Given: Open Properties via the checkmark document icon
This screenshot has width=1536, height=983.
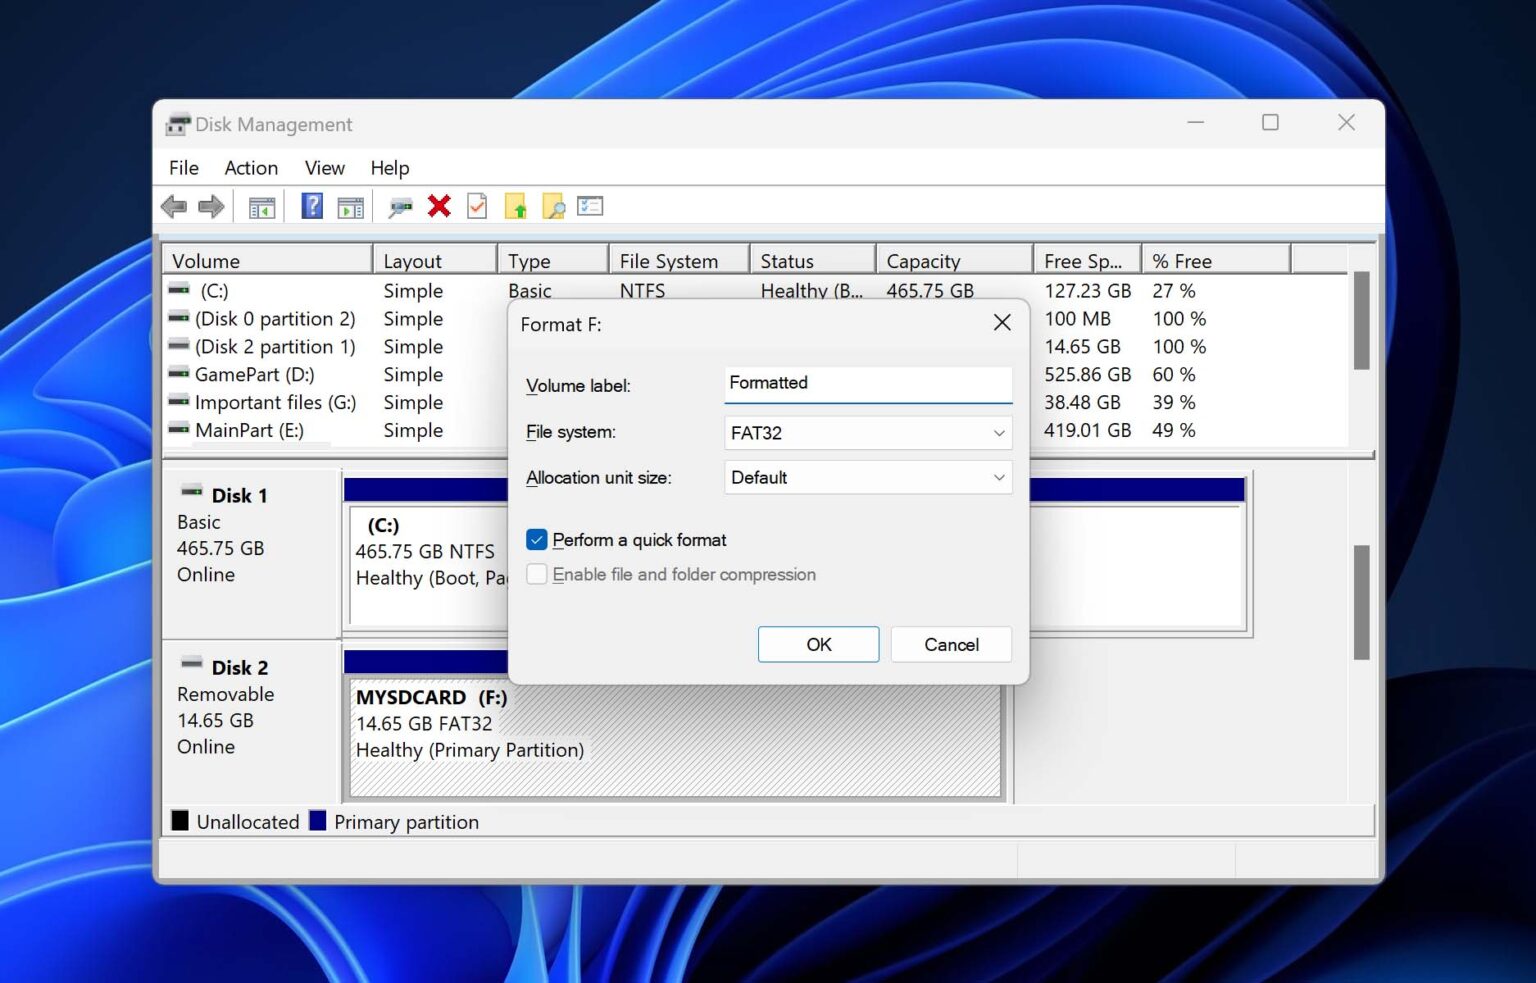Looking at the screenshot, I should (x=476, y=206).
